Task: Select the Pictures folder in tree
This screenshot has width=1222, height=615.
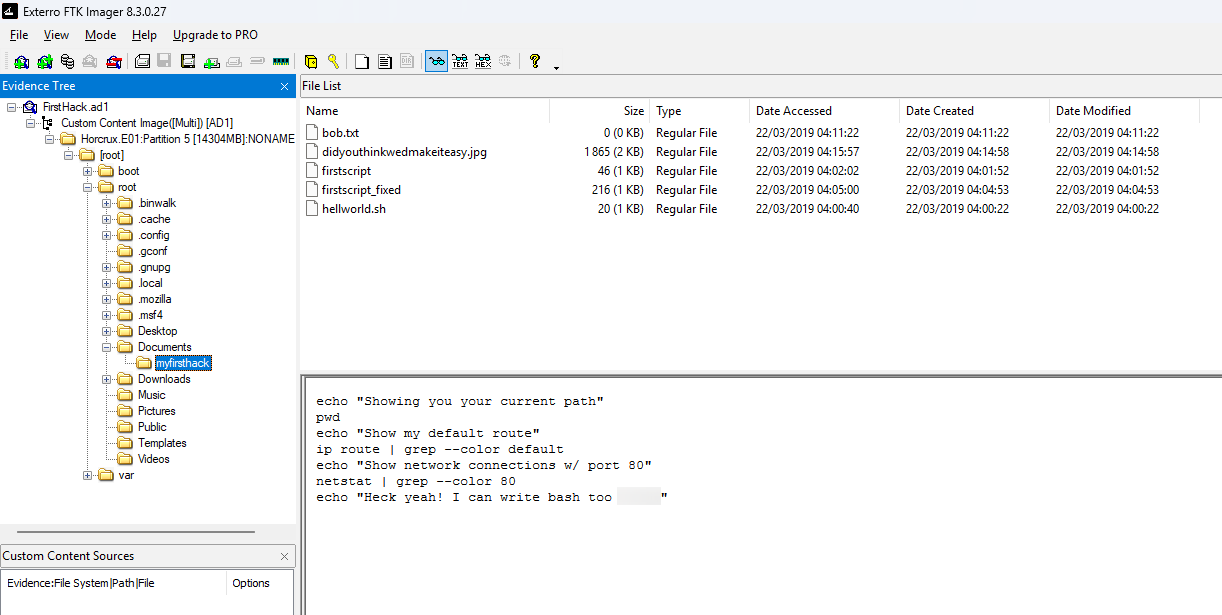Action: (156, 411)
